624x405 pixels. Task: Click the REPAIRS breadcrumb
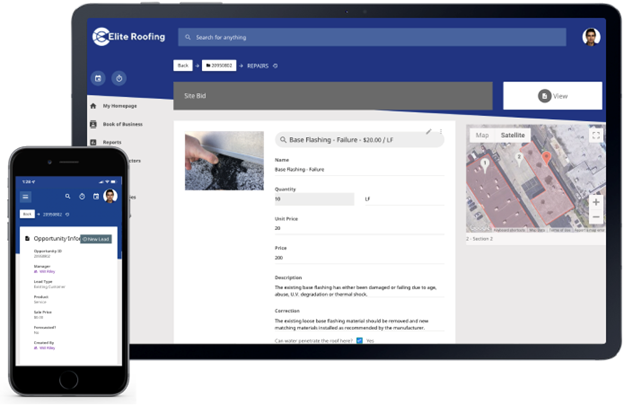[x=258, y=66]
